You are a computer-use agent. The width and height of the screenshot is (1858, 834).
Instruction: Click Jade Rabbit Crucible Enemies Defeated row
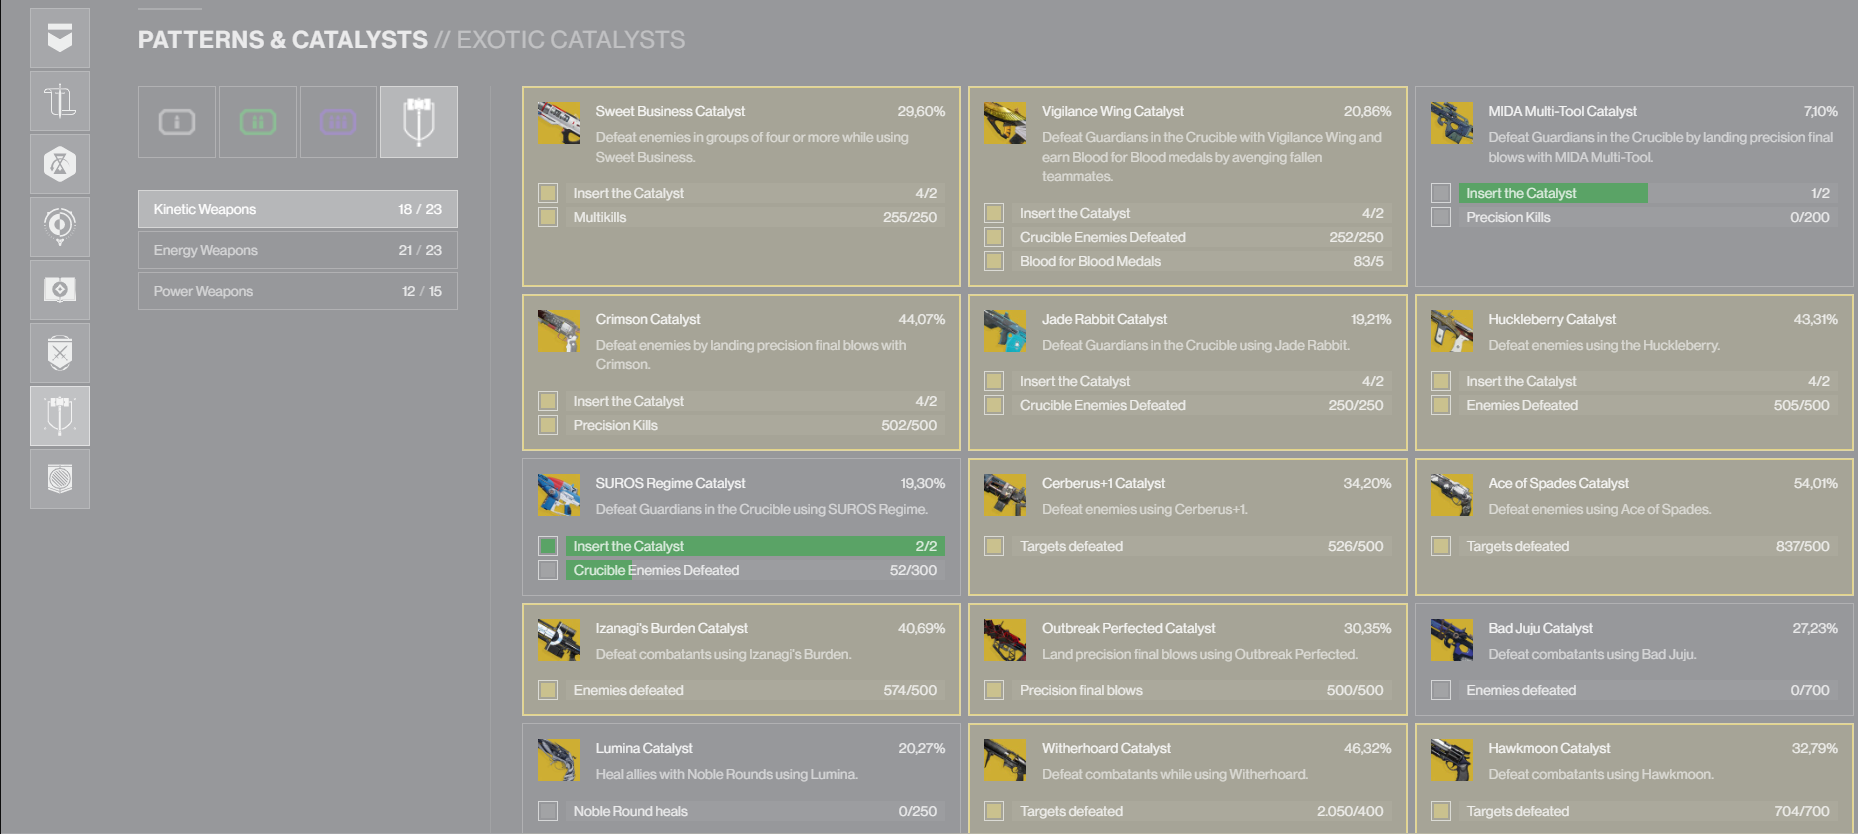1202,405
